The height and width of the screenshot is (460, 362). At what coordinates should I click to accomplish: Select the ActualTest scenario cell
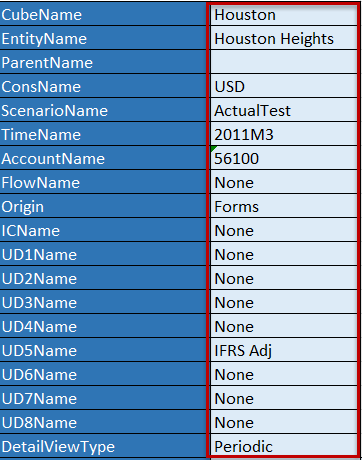[x=284, y=110]
